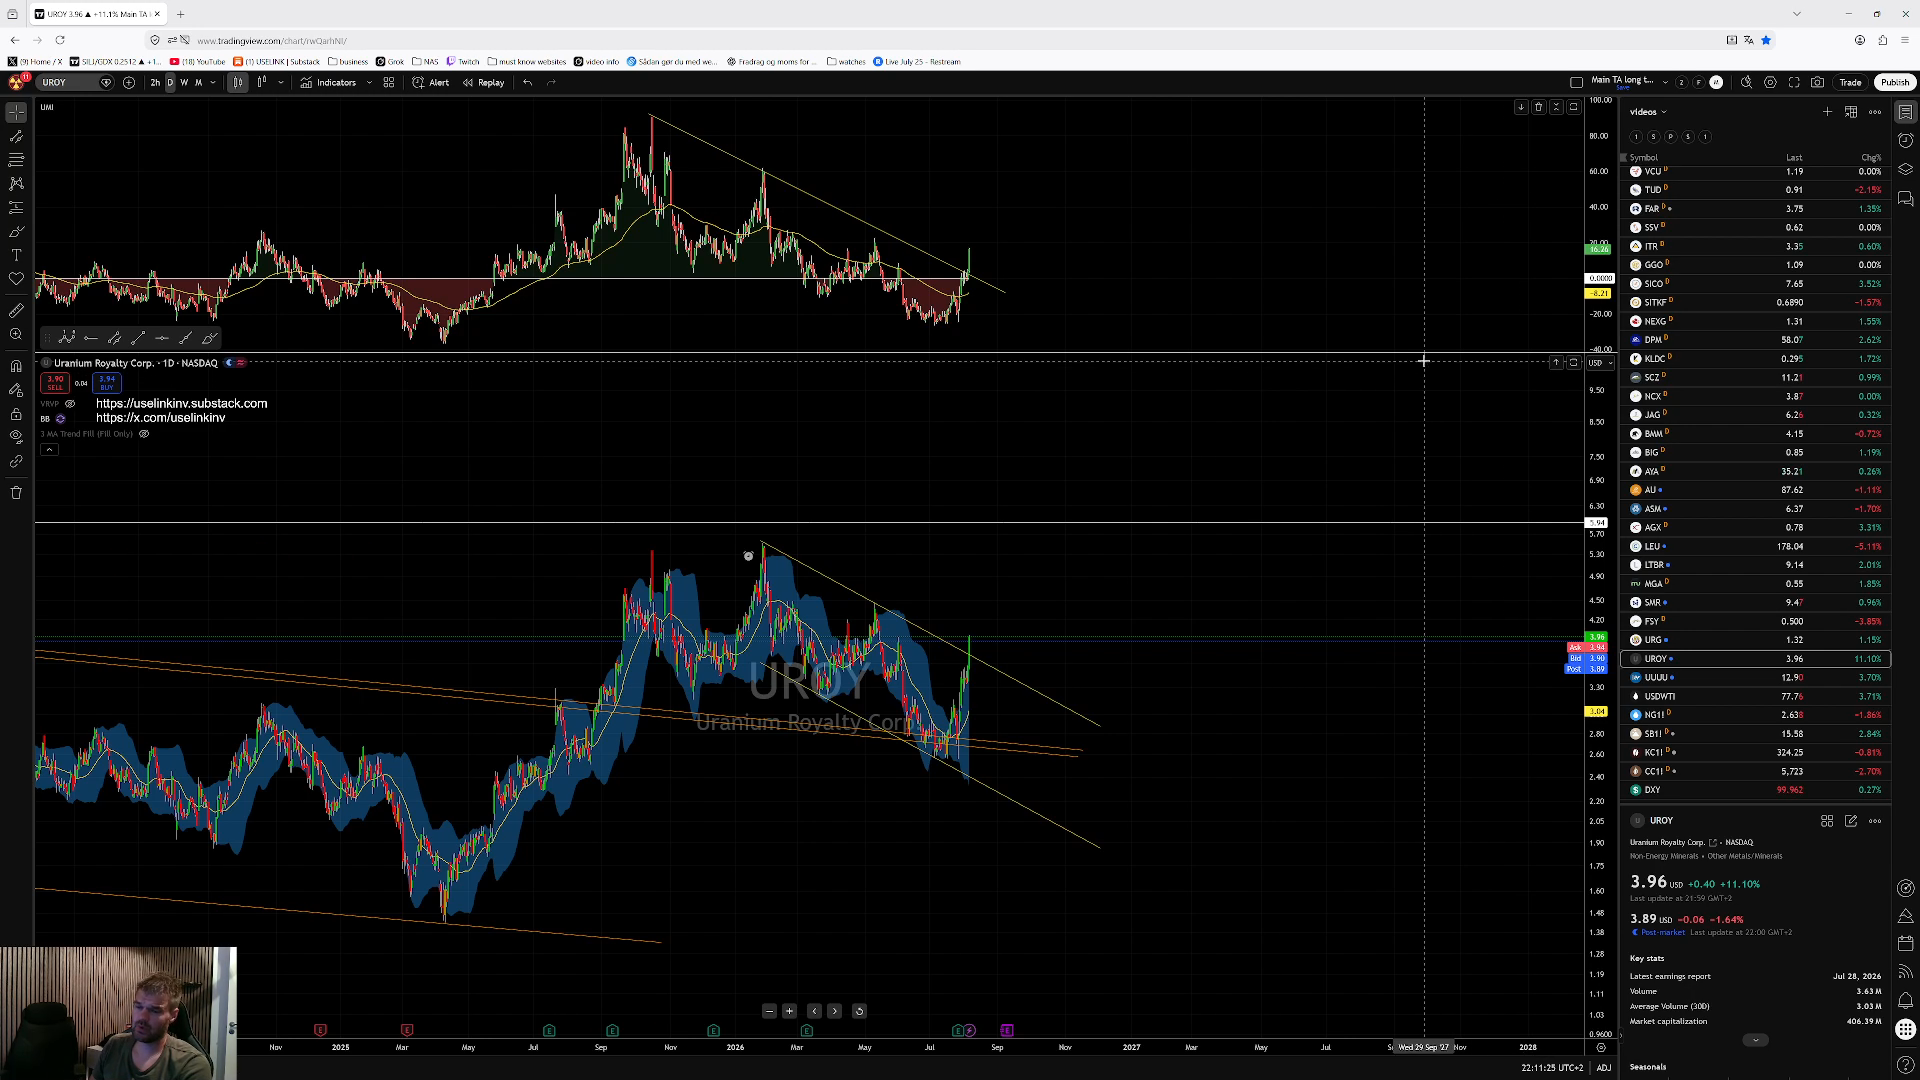Click the Alert button
This screenshot has width=1920, height=1080.
tap(431, 83)
